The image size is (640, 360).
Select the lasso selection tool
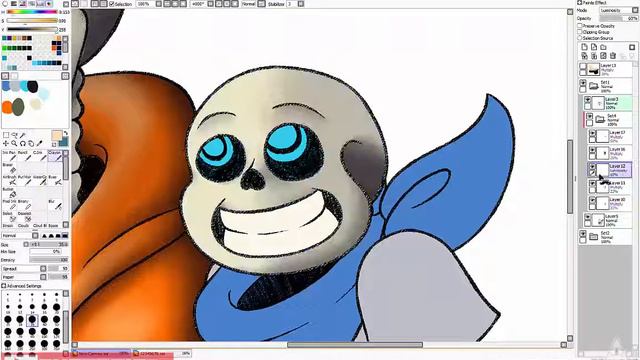point(14,135)
